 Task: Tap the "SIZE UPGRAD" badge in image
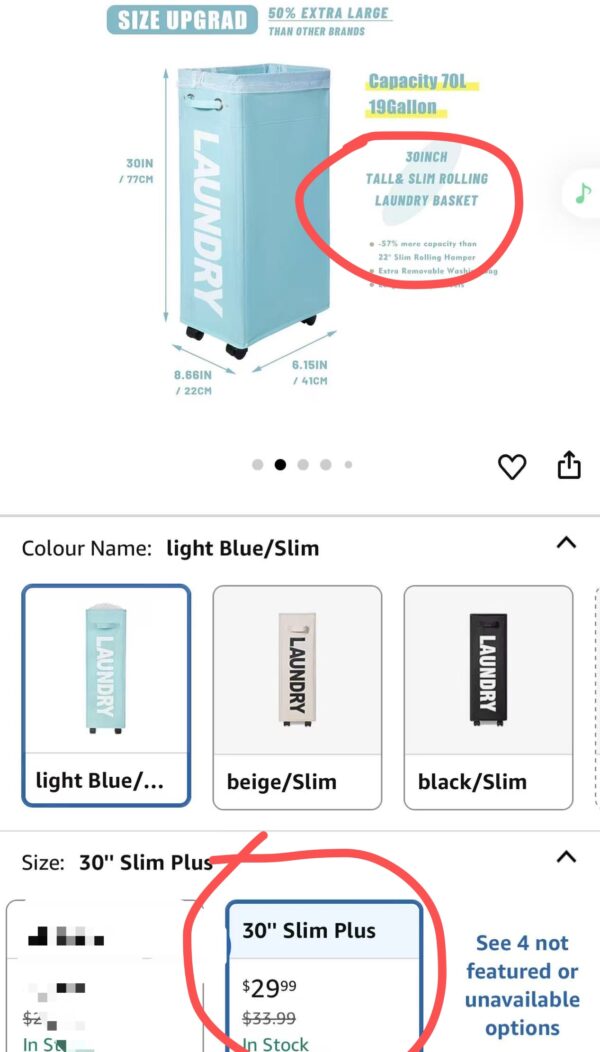[181, 20]
